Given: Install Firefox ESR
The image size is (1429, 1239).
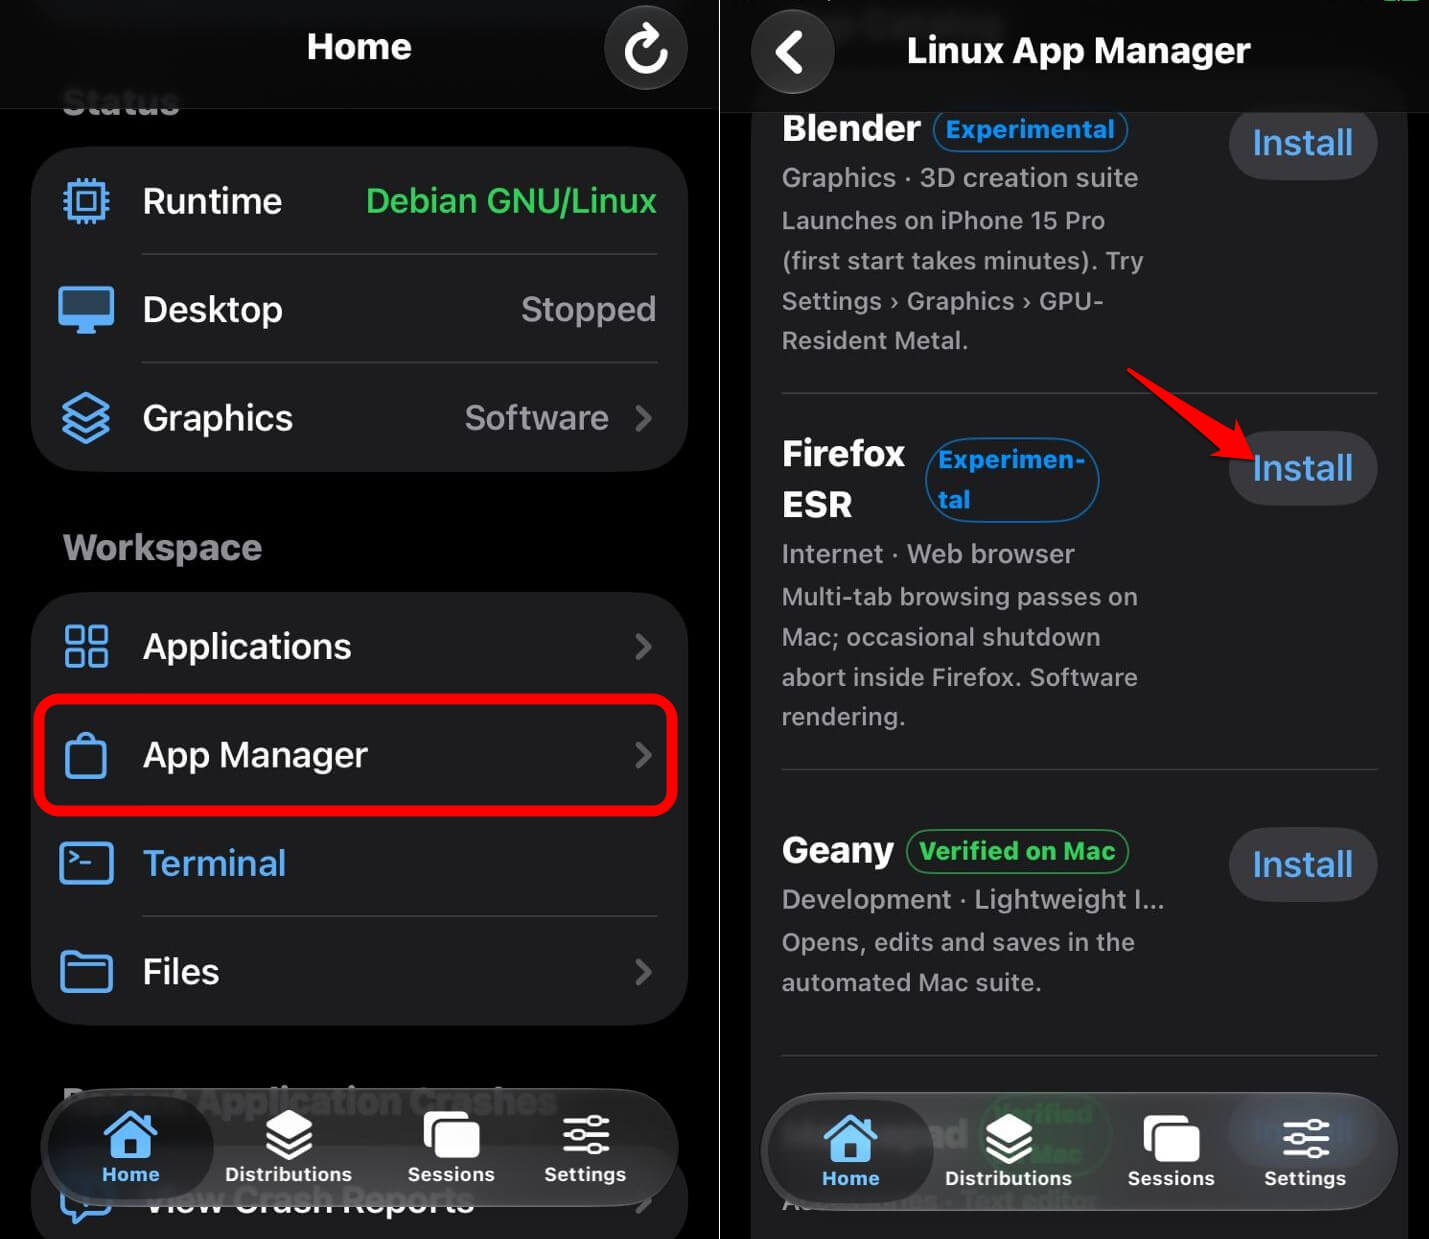Looking at the screenshot, I should coord(1302,468).
